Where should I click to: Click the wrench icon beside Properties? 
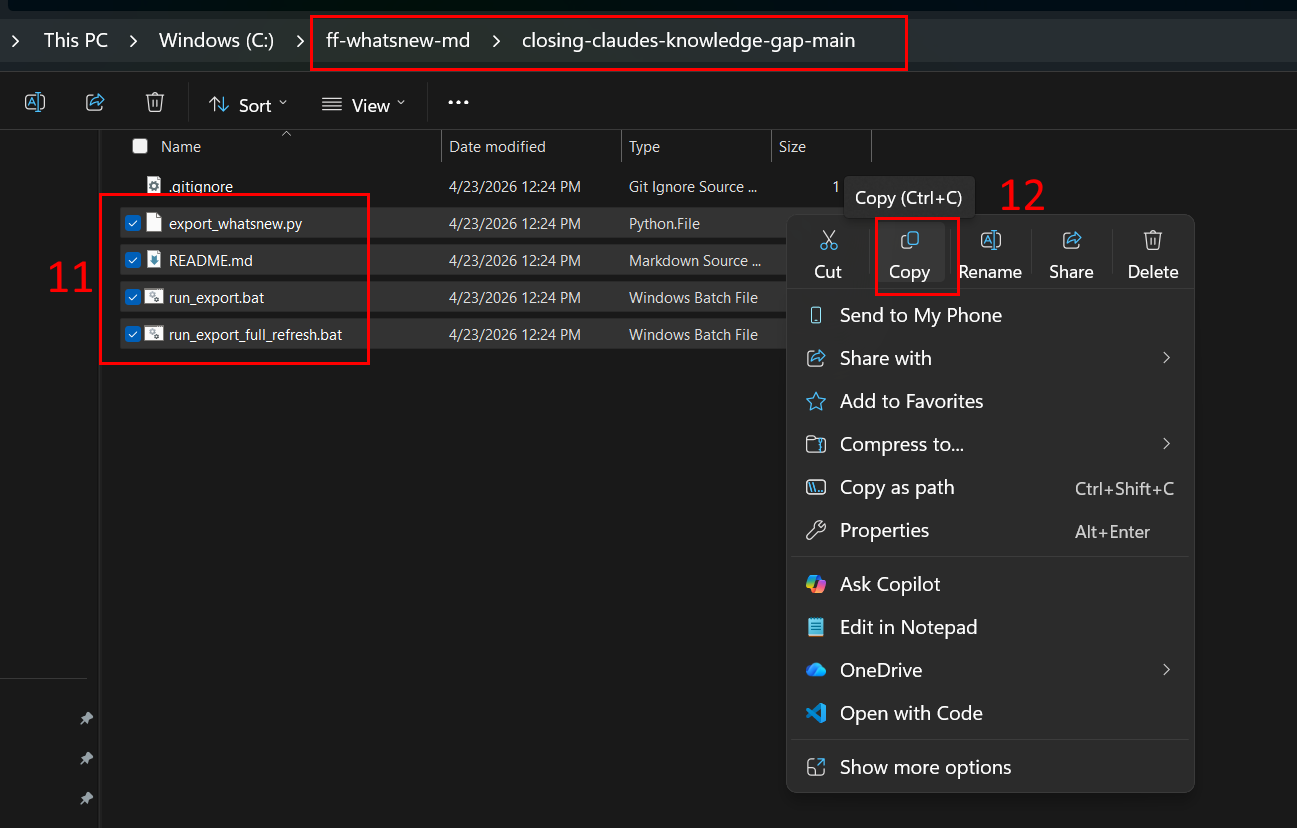tap(816, 530)
